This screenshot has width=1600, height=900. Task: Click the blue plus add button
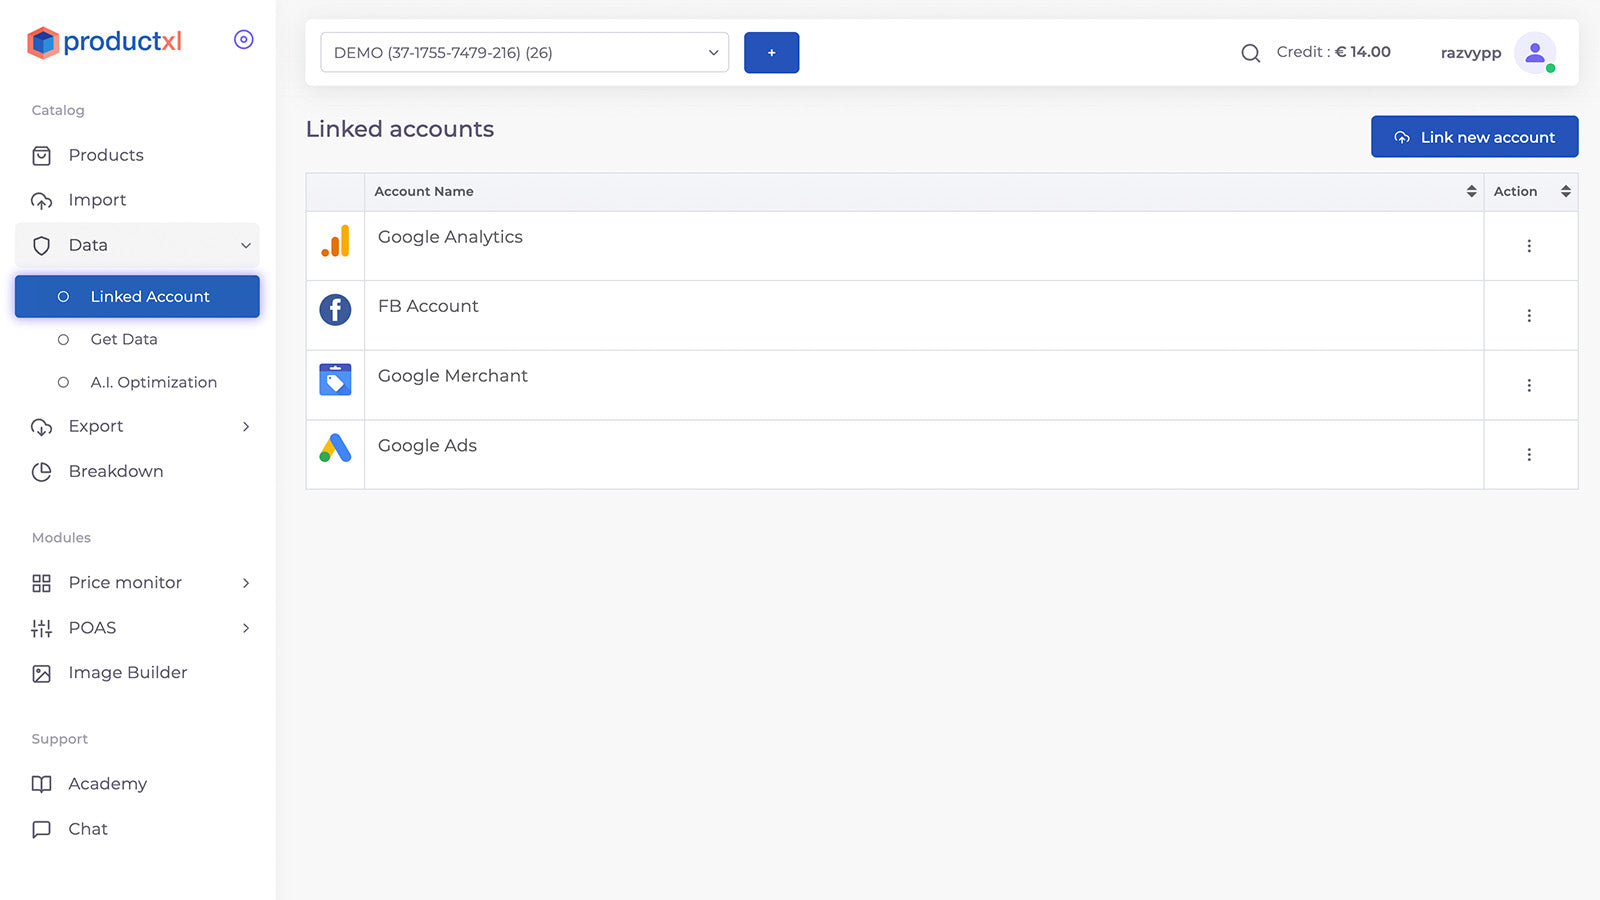click(x=771, y=53)
